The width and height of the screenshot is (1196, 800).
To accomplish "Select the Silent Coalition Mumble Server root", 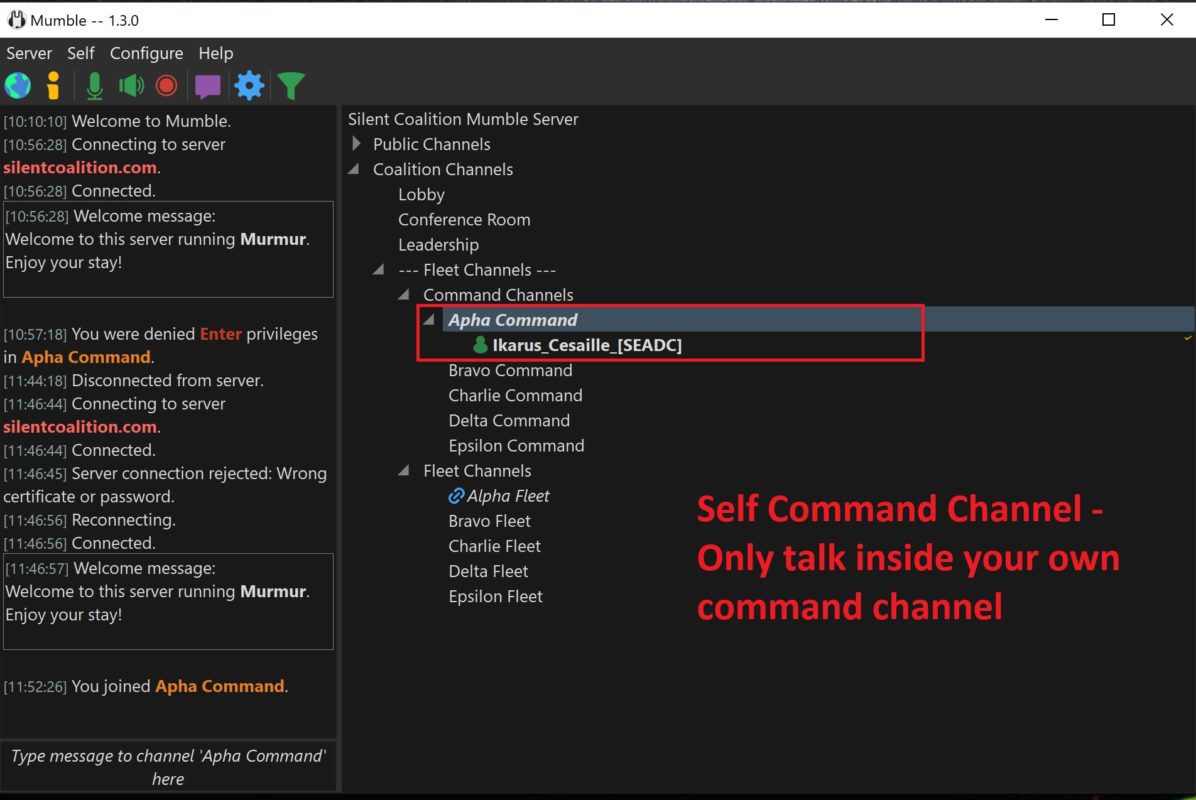I will click(x=463, y=119).
